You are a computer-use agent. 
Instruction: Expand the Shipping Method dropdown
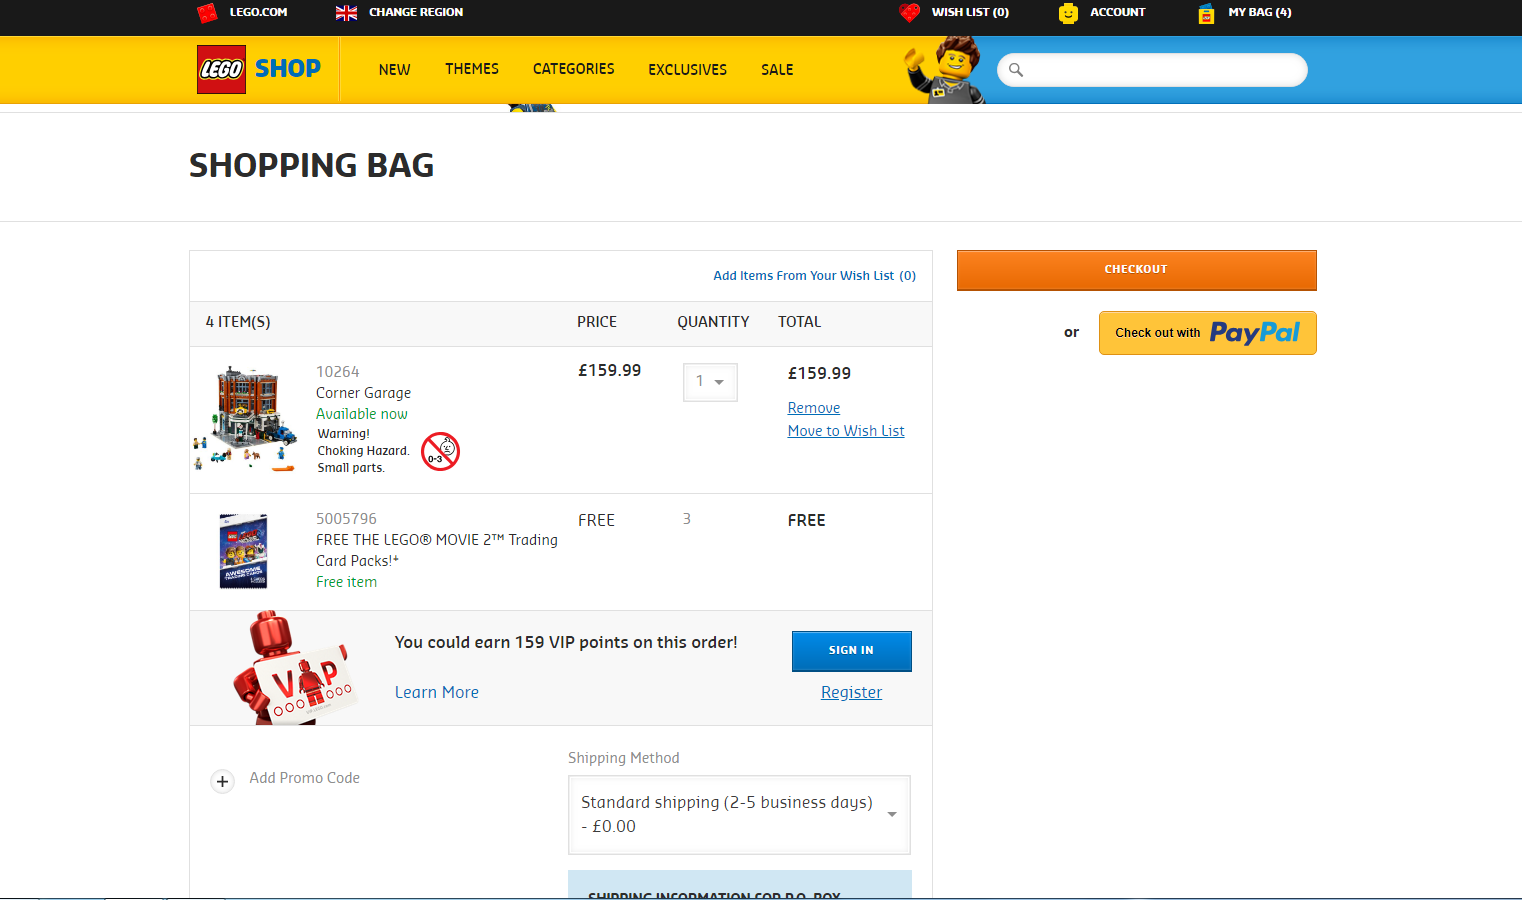[x=739, y=815]
